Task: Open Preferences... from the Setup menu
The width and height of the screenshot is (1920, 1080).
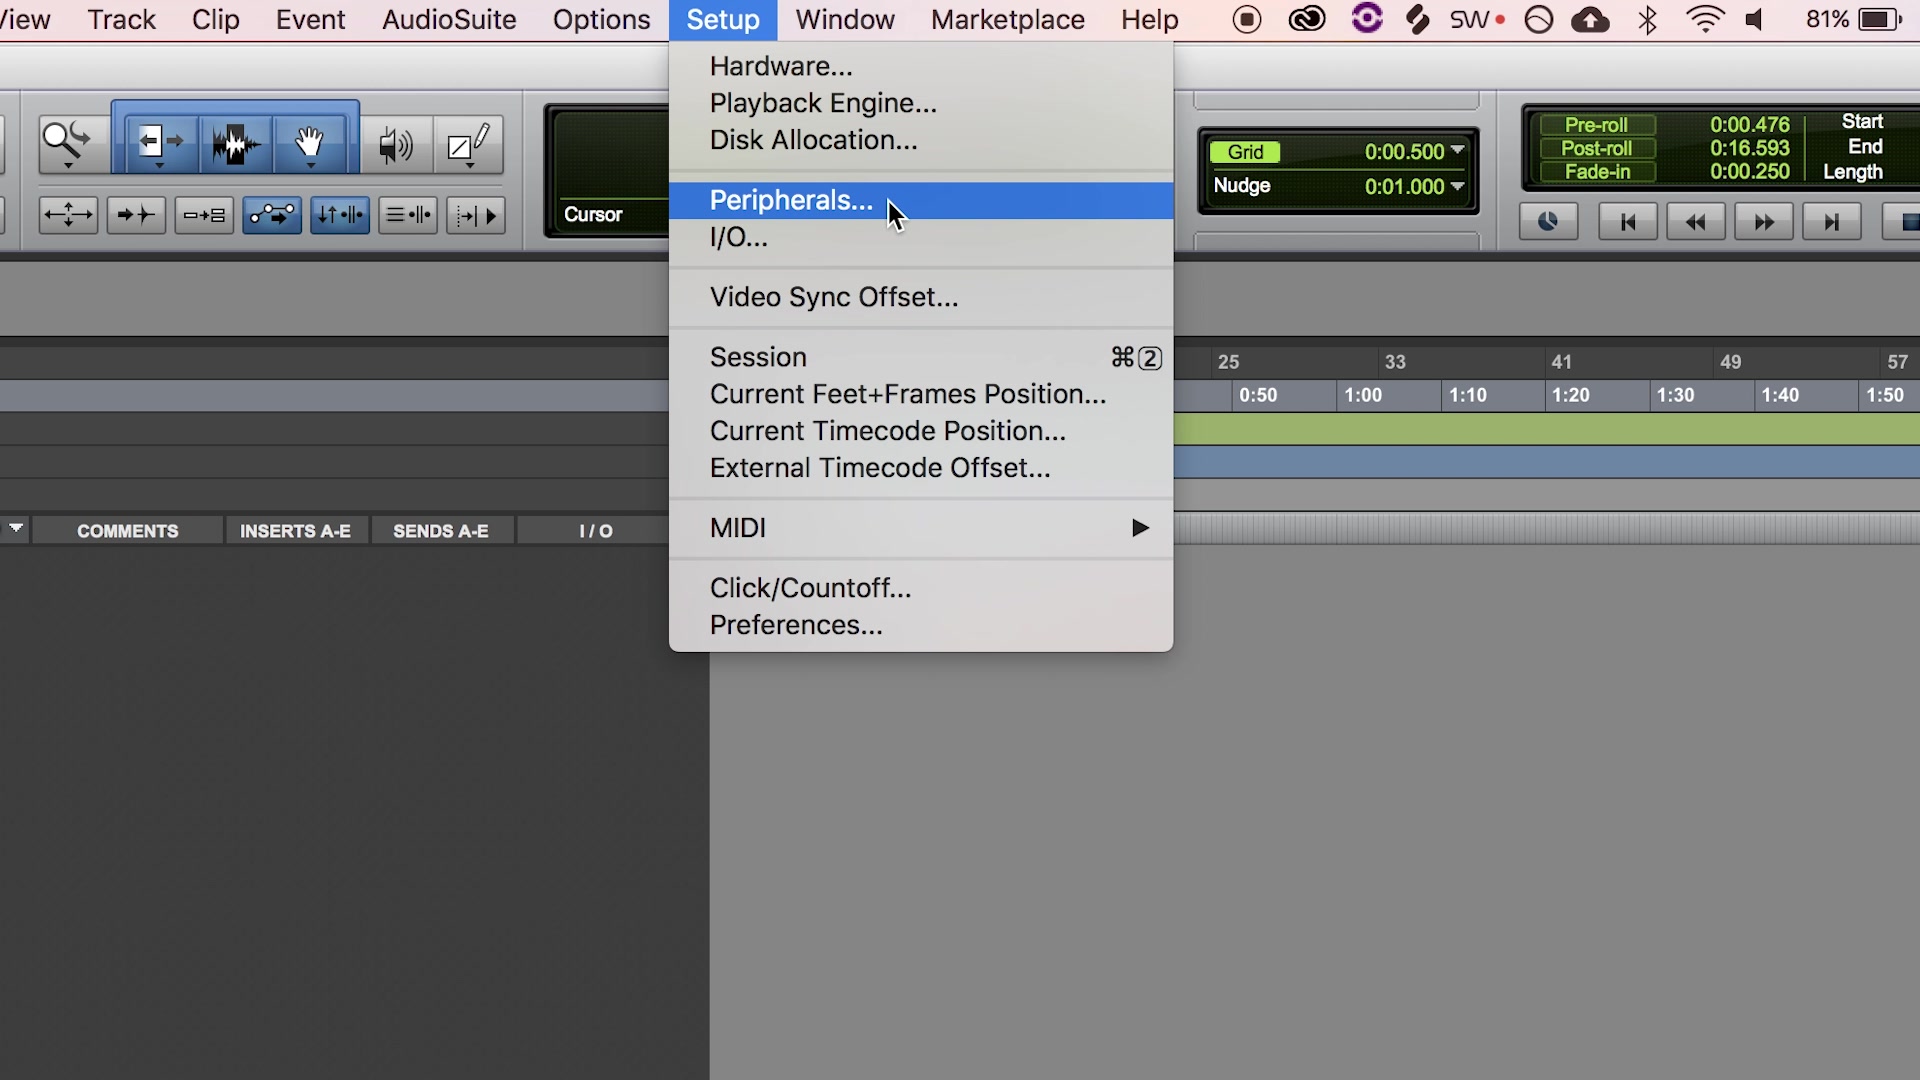Action: (921, 625)
